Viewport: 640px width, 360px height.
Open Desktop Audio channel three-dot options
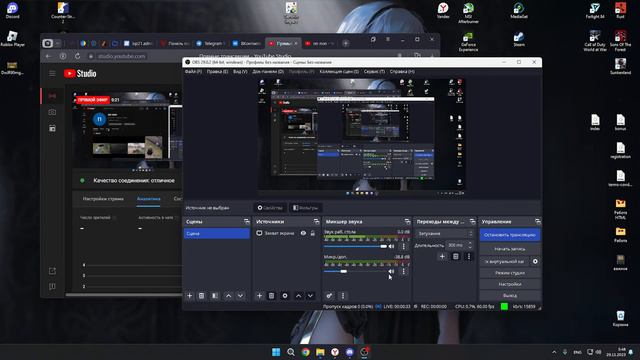pyautogui.click(x=404, y=246)
